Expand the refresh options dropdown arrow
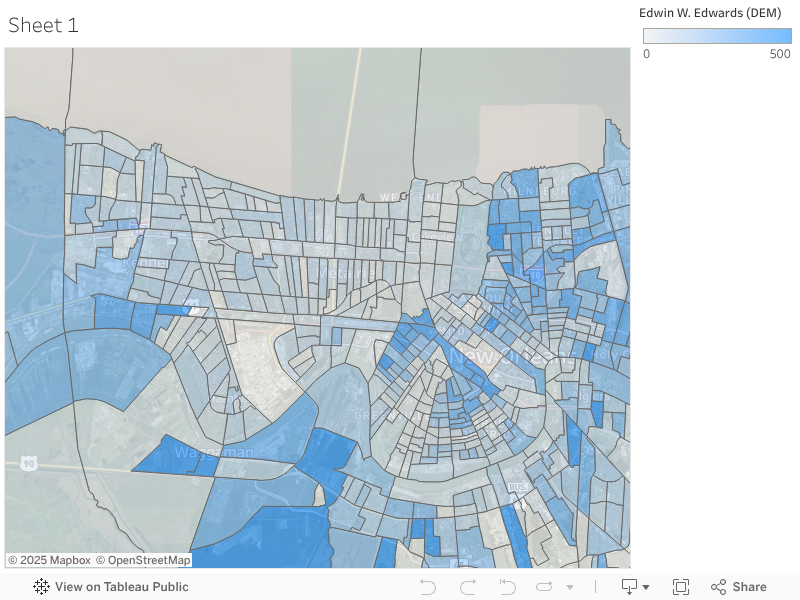 [x=570, y=587]
